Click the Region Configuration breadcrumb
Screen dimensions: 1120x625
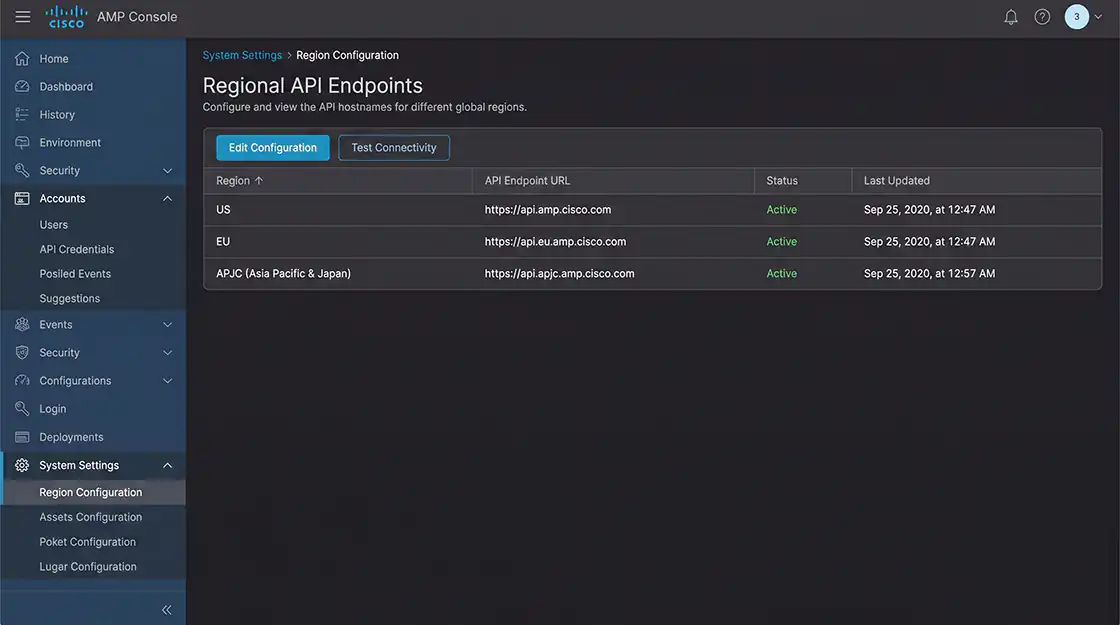(x=347, y=55)
